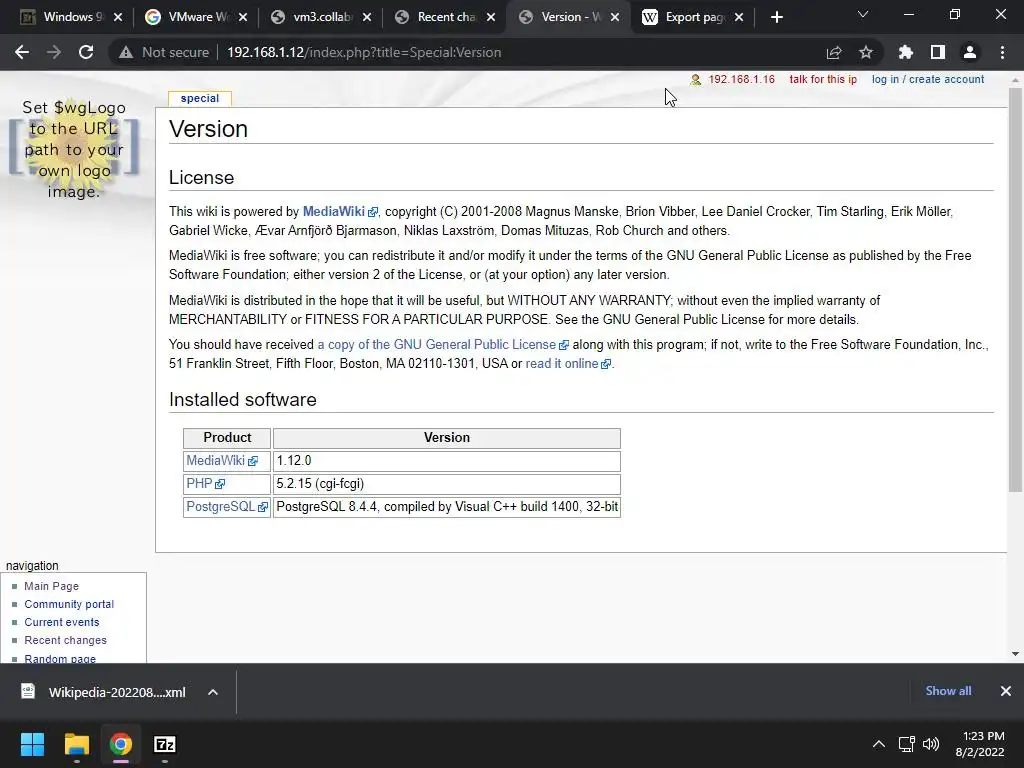Open the Chrome three-dot menu
This screenshot has height=768, width=1024.
click(x=1002, y=52)
